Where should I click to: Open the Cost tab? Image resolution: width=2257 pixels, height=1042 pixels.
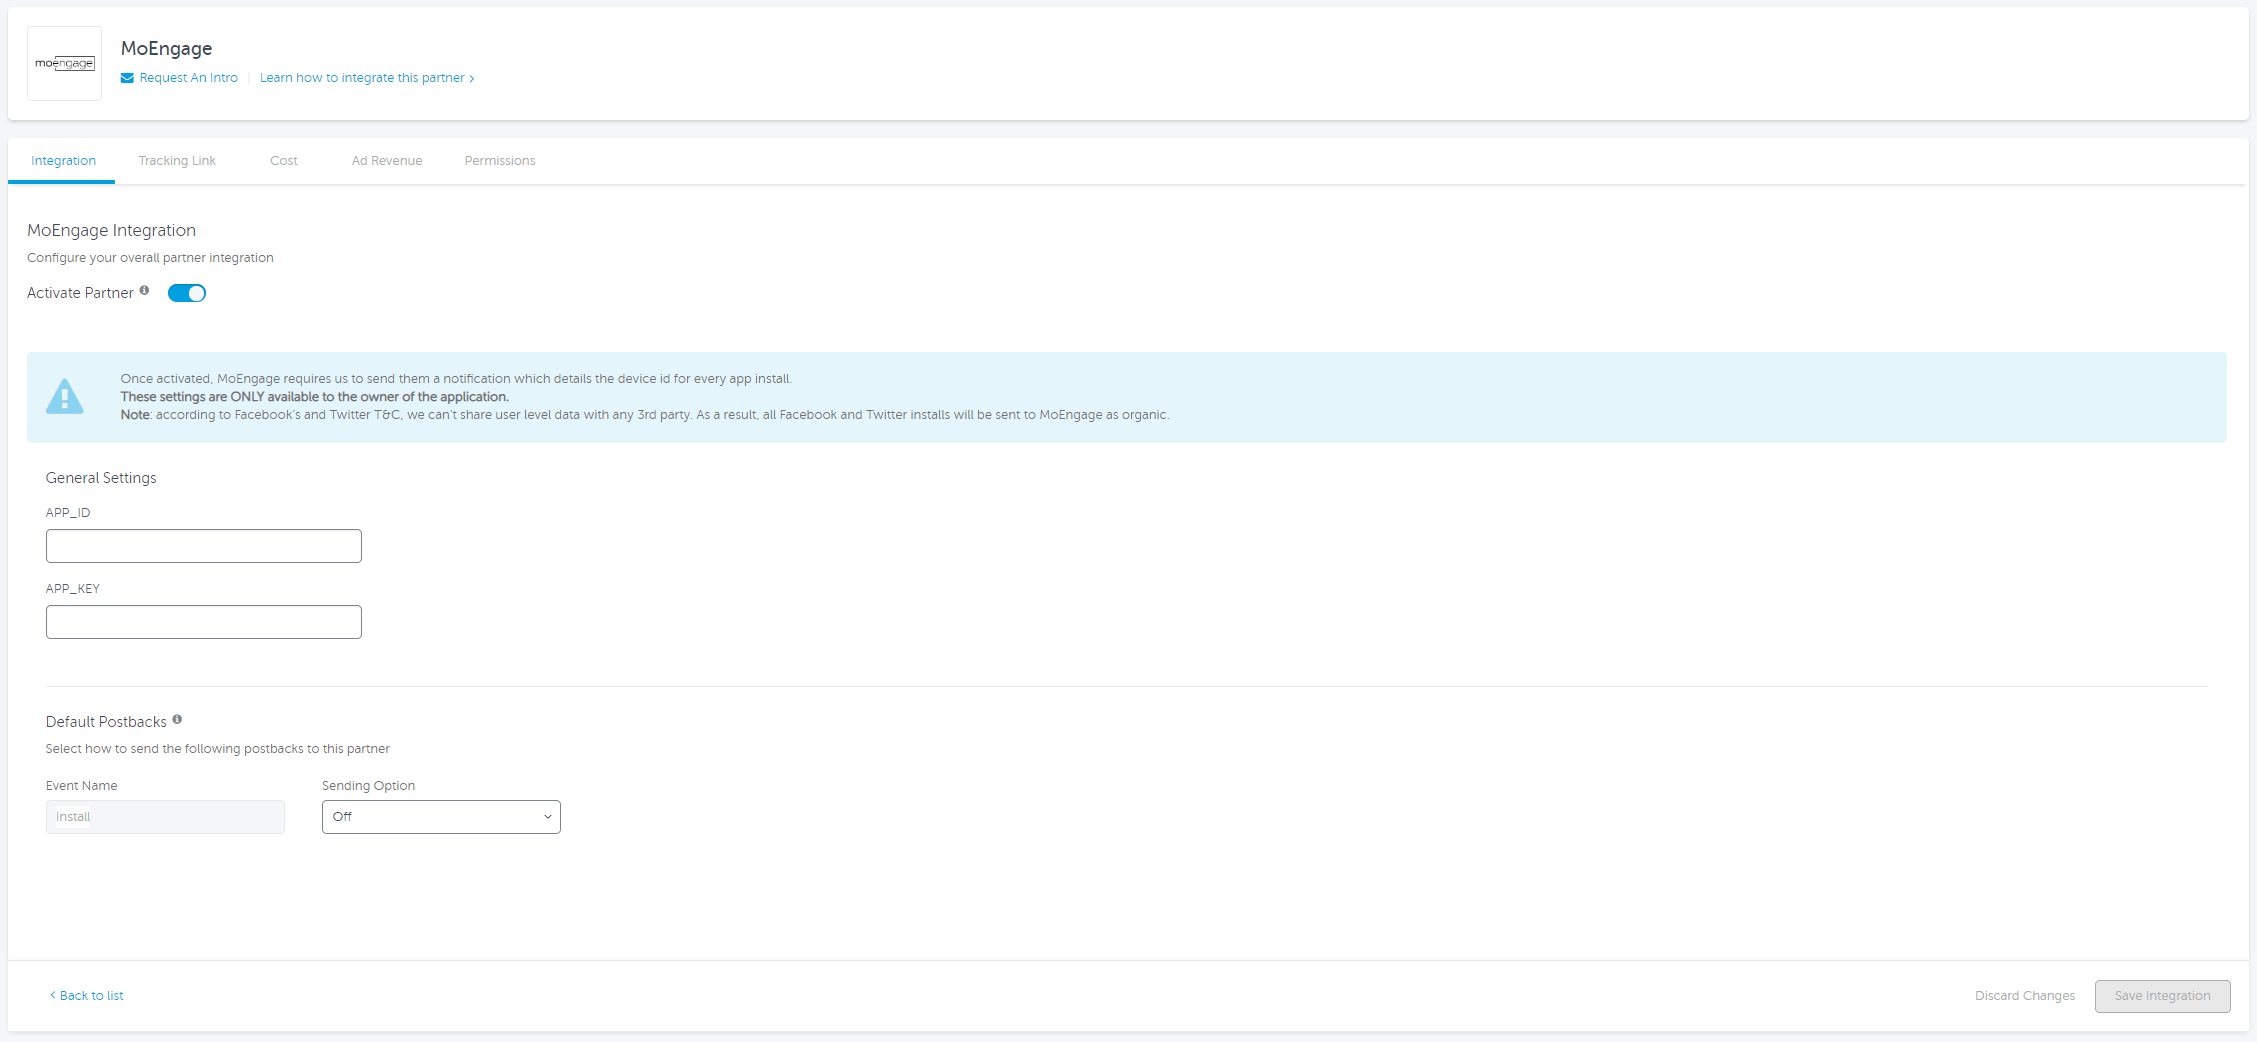[284, 161]
